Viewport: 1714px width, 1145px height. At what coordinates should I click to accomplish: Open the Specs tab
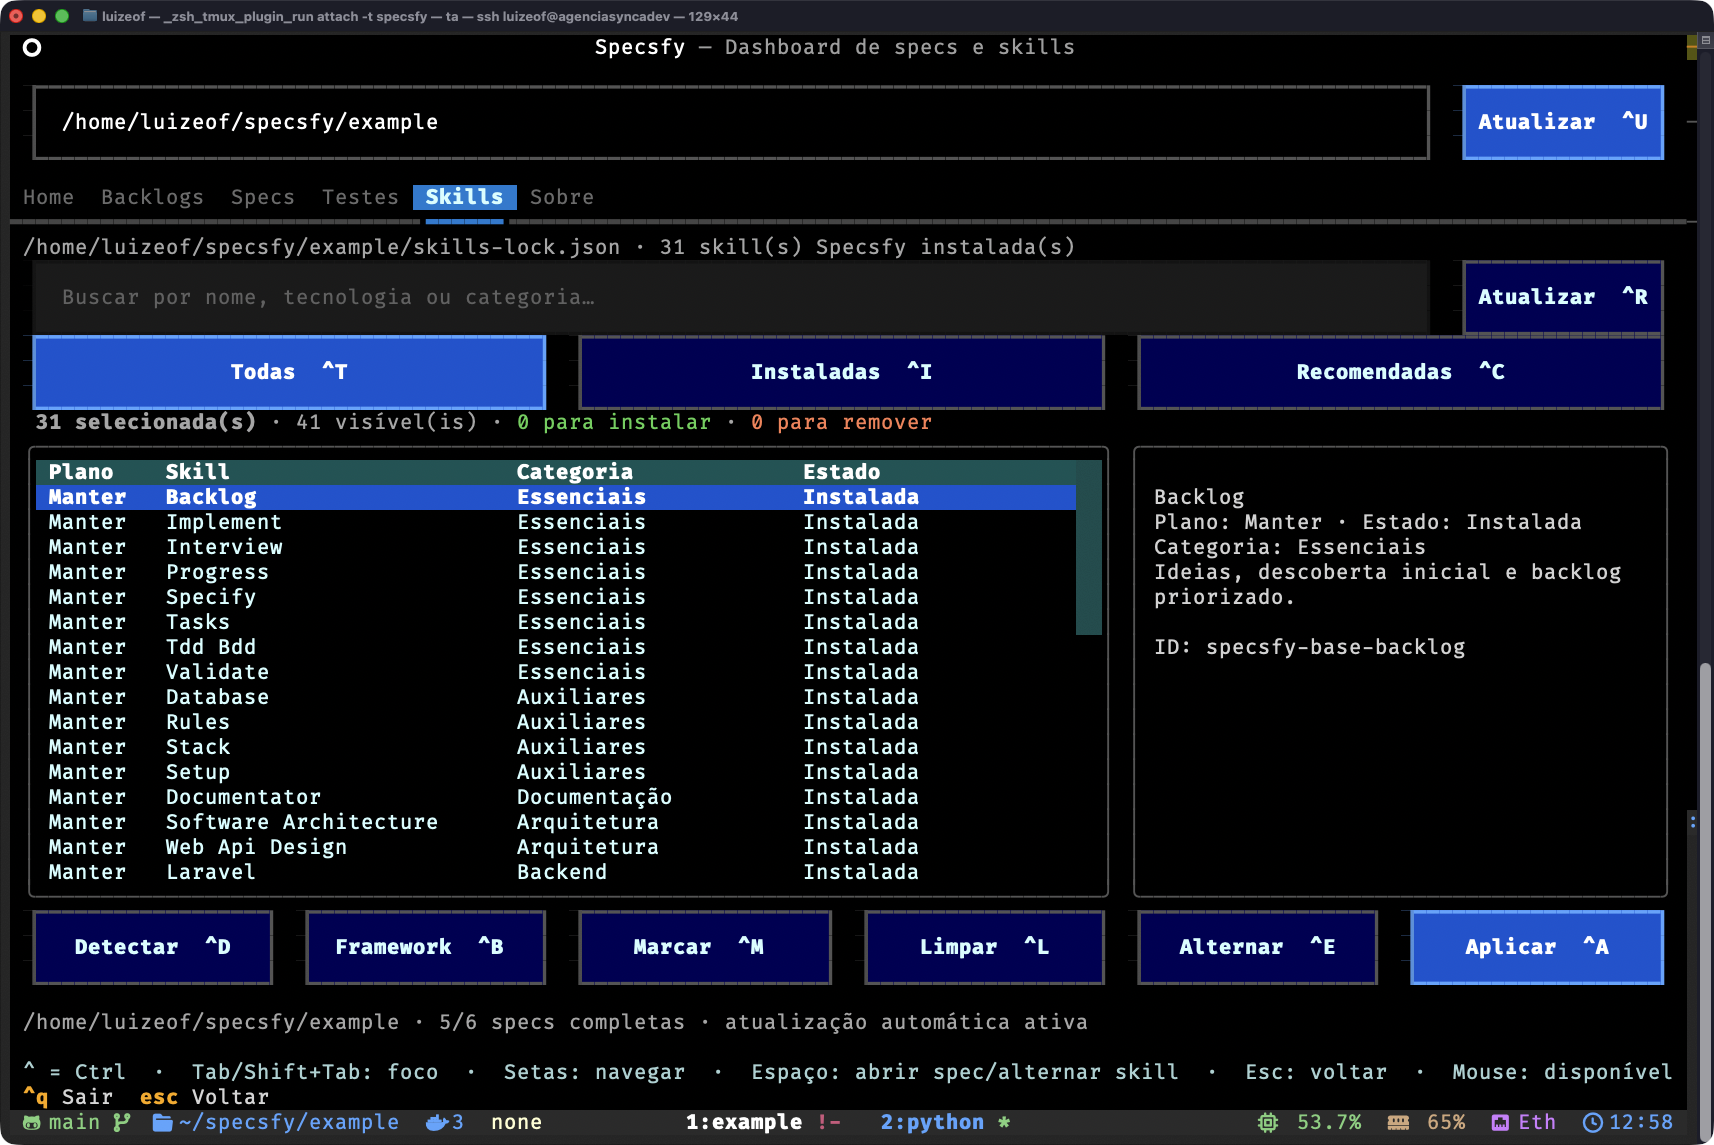pyautogui.click(x=263, y=197)
